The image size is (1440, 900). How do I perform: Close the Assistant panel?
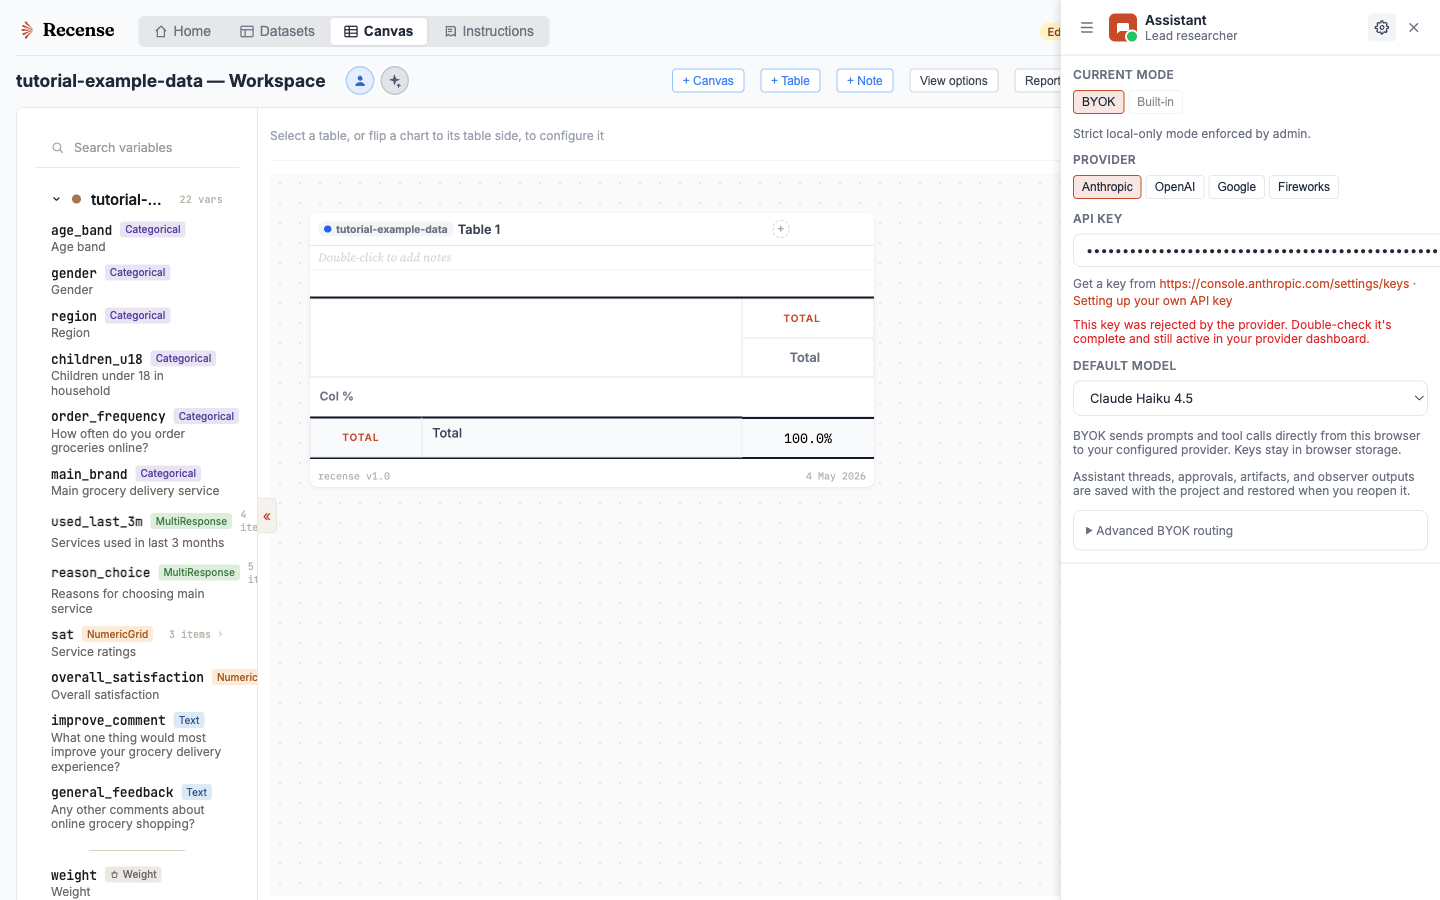tap(1414, 28)
